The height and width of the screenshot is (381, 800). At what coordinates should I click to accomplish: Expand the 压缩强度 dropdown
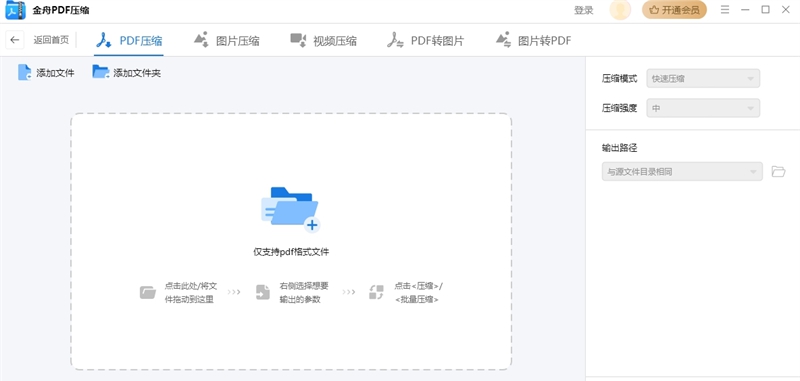pos(703,108)
